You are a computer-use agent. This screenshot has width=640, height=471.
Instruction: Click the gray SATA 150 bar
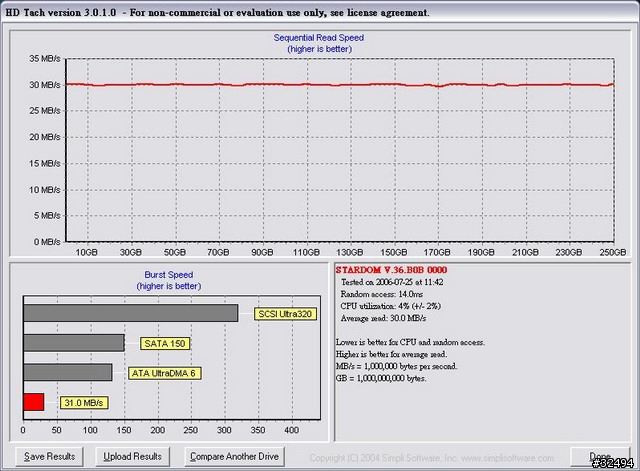pyautogui.click(x=74, y=343)
